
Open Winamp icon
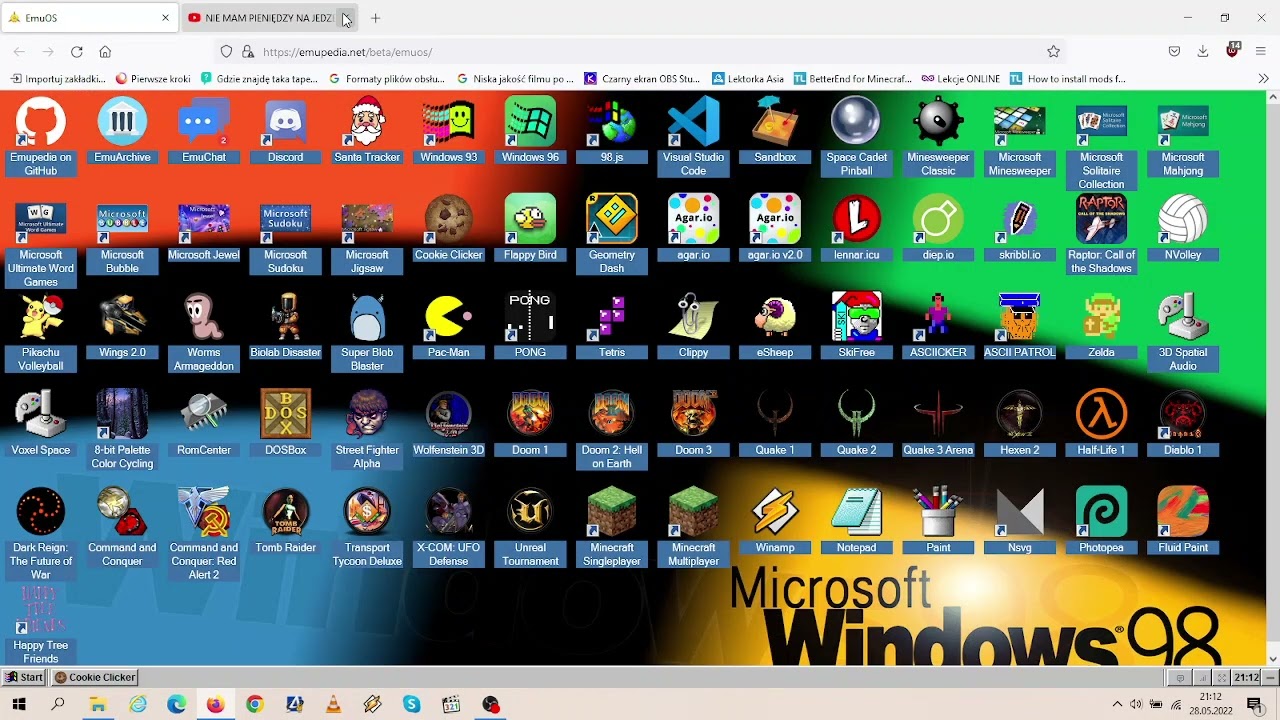click(x=775, y=521)
